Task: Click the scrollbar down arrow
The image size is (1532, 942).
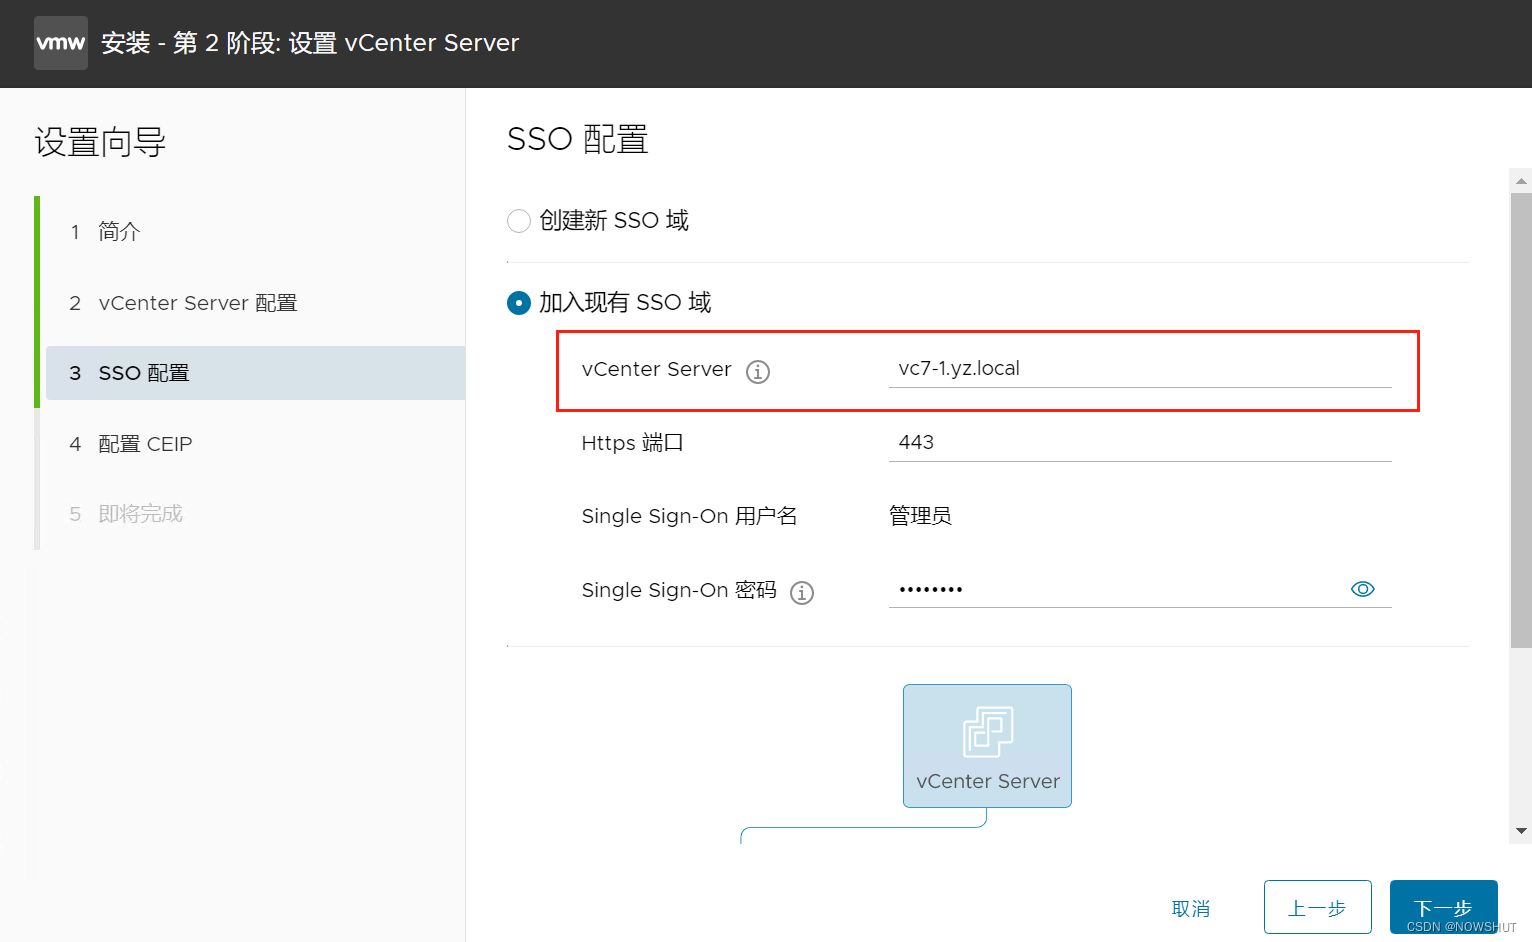Action: click(x=1521, y=830)
